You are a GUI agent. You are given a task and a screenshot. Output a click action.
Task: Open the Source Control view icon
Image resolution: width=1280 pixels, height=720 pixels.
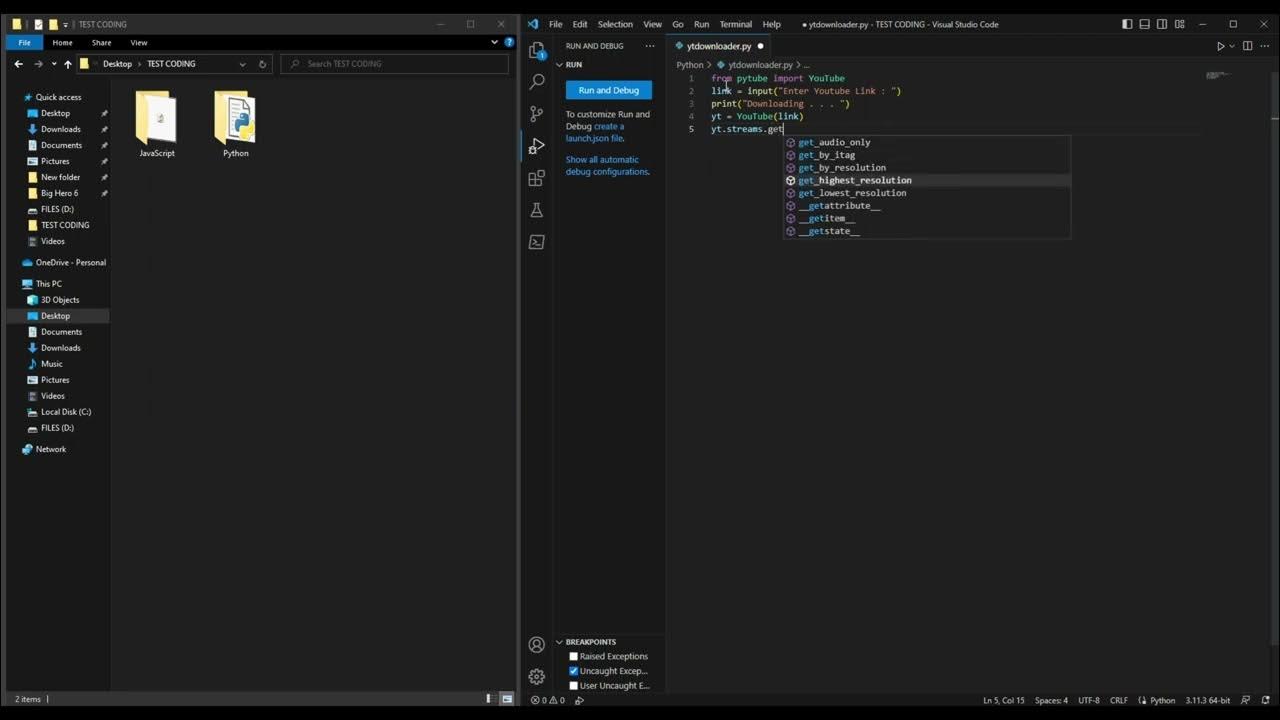click(537, 114)
